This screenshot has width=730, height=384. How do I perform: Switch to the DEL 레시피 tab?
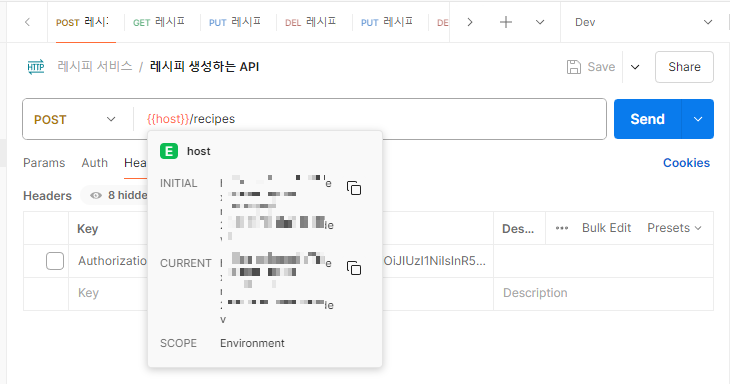[311, 22]
